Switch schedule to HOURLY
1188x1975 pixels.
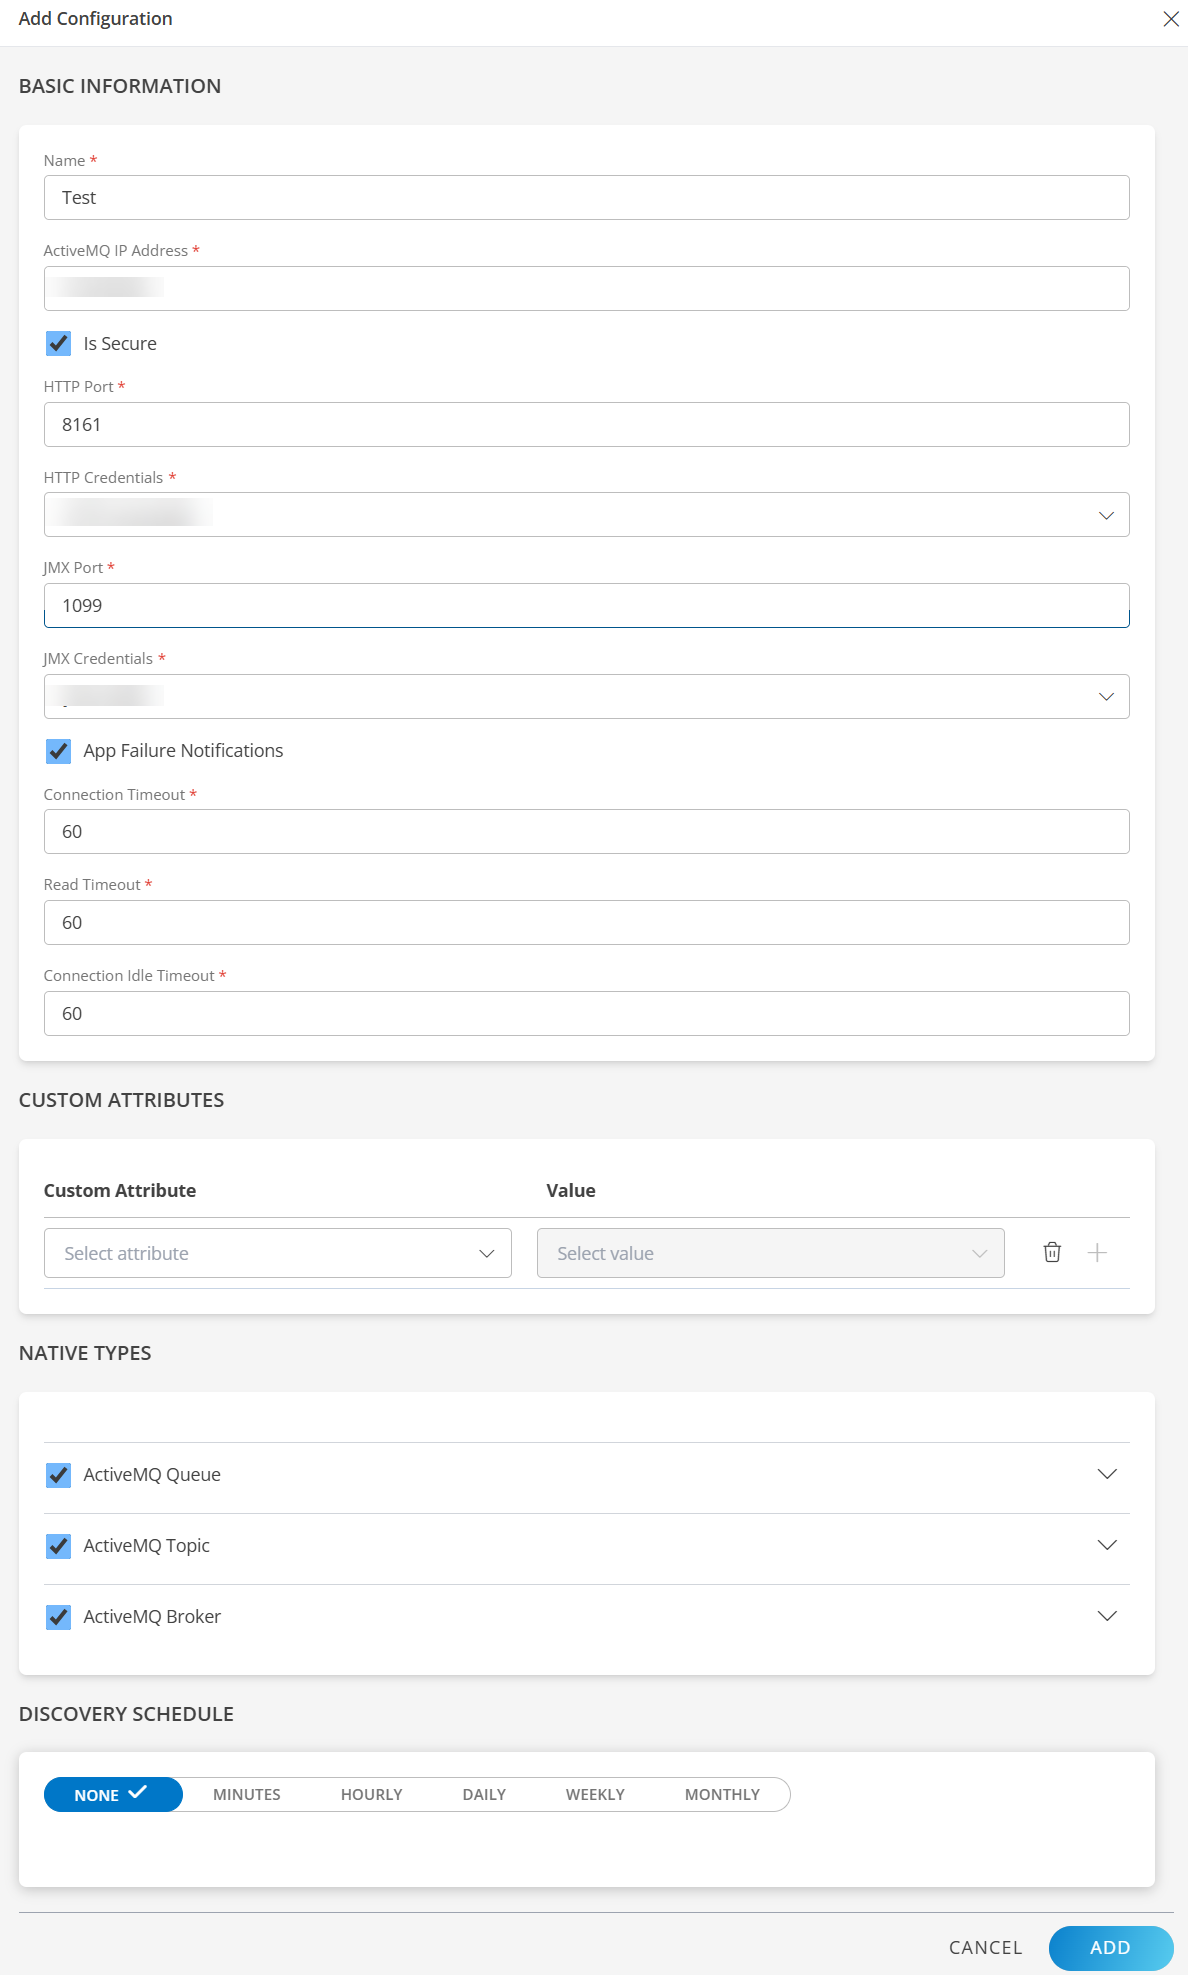[x=372, y=1795]
